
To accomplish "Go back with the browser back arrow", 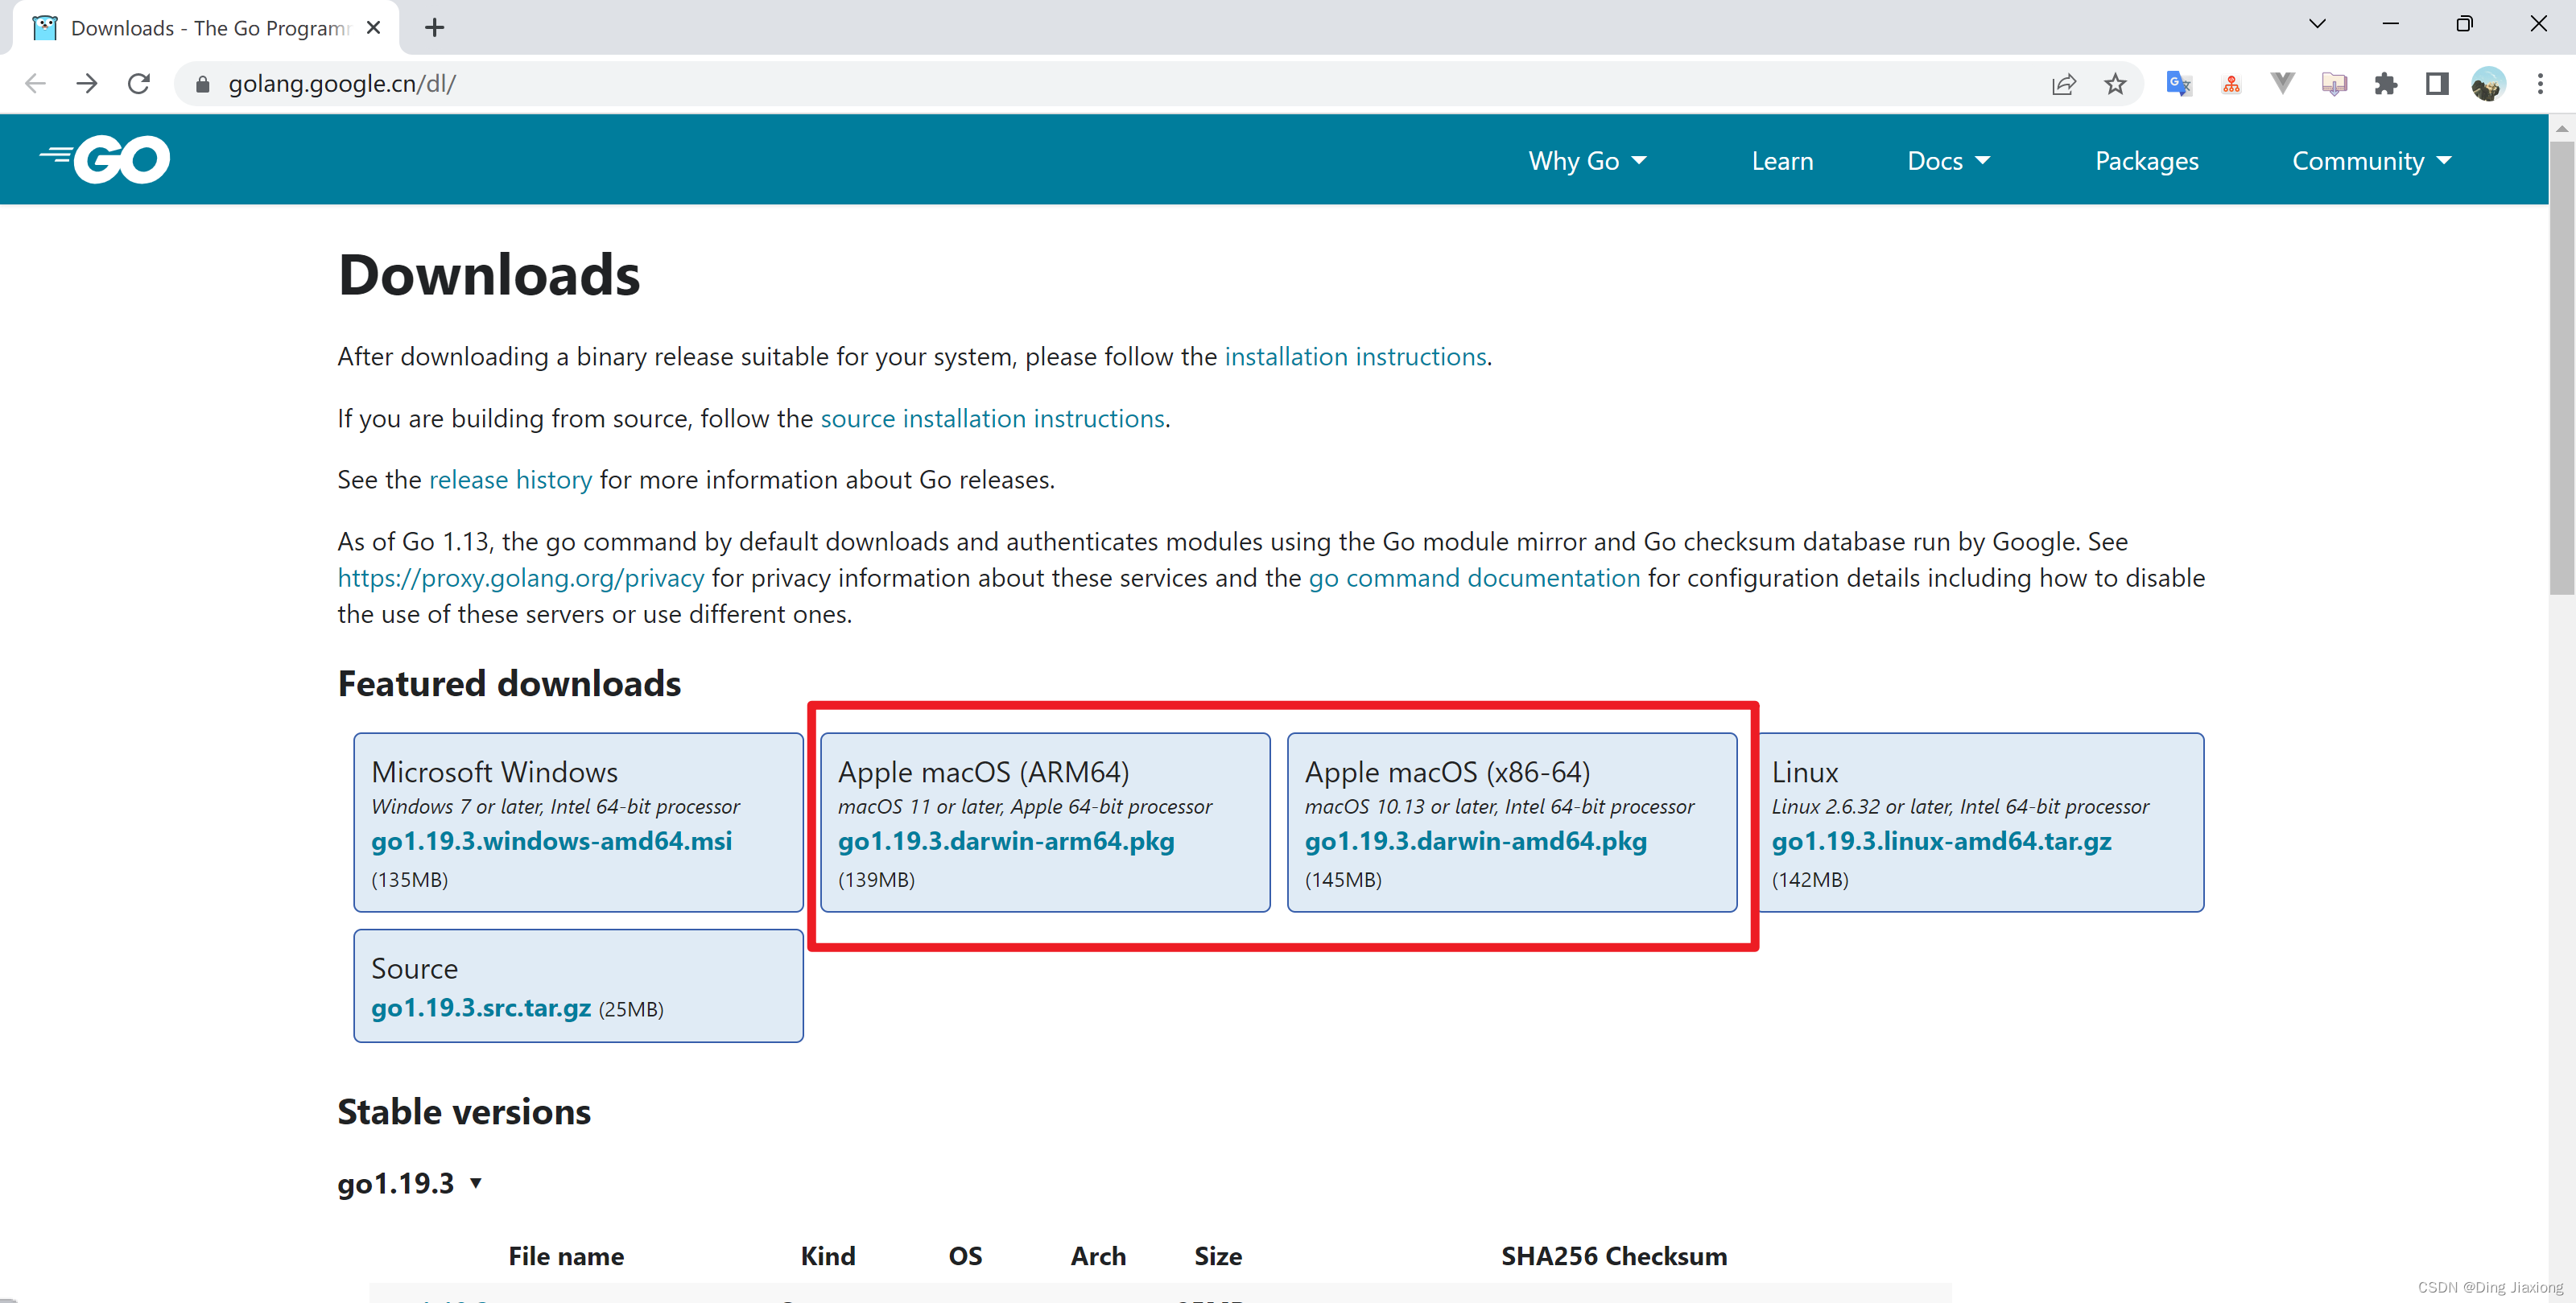I will tap(35, 83).
